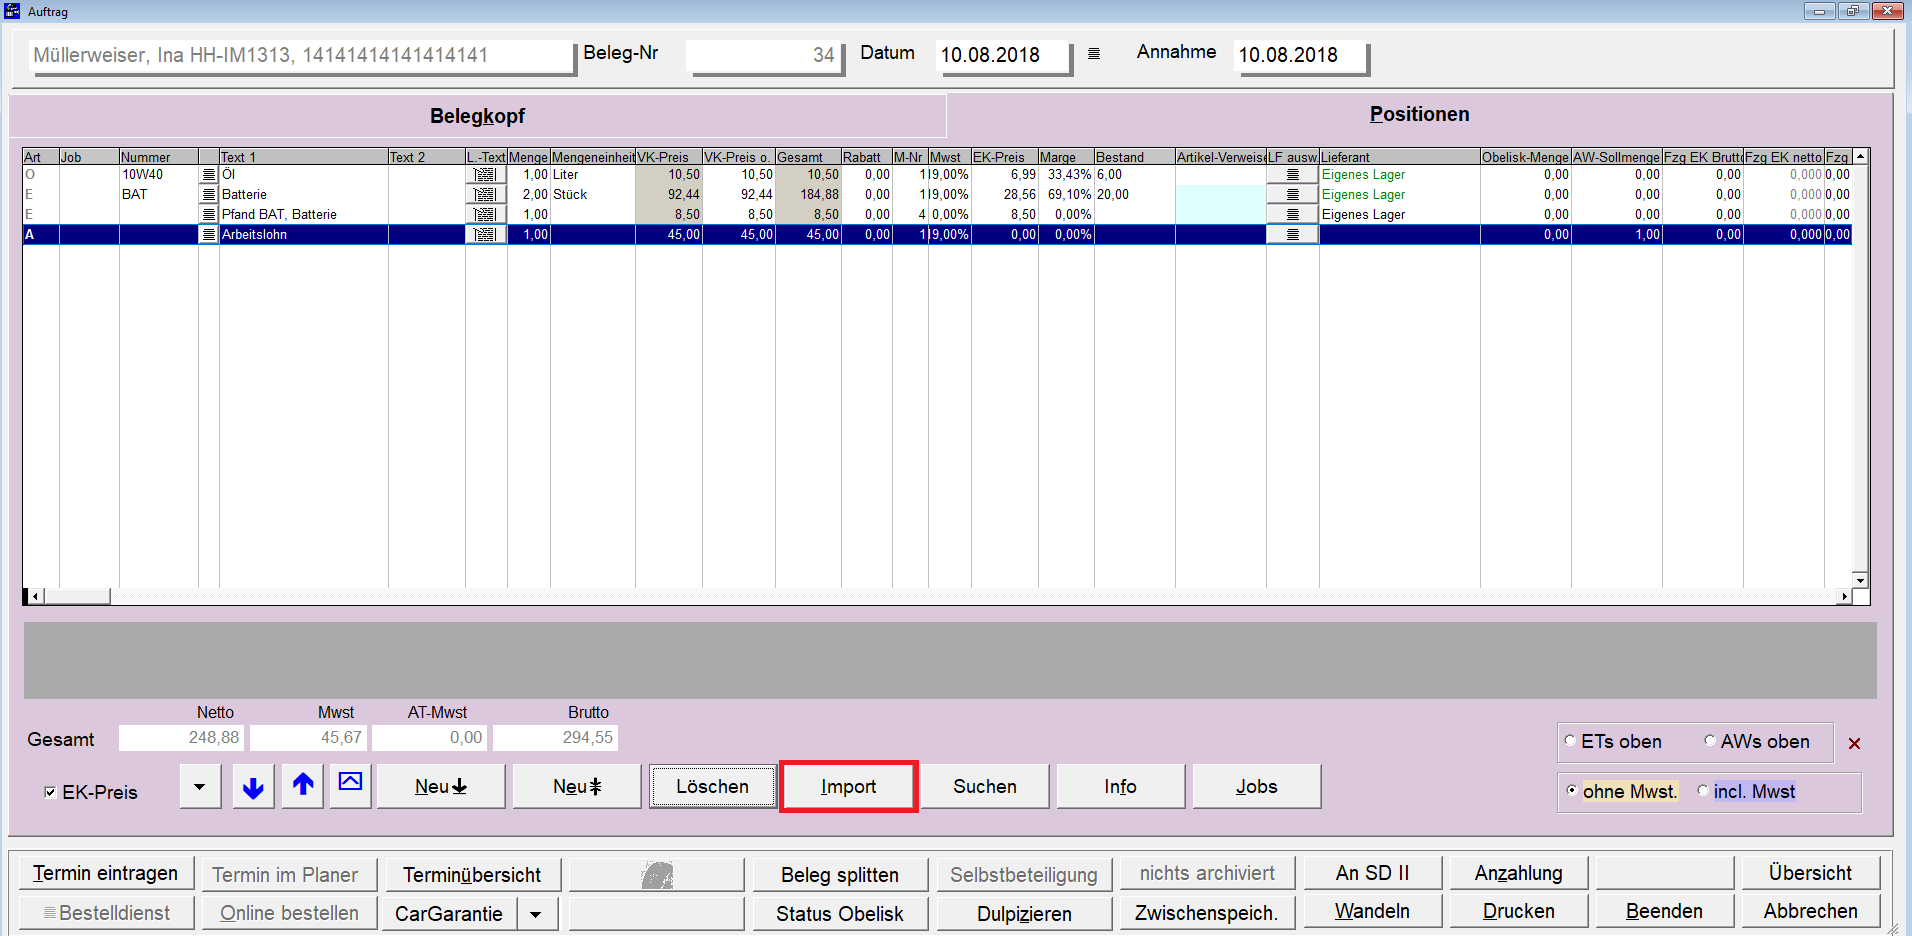Switch to Belegkopf tab
The height and width of the screenshot is (936, 1912).
[477, 116]
